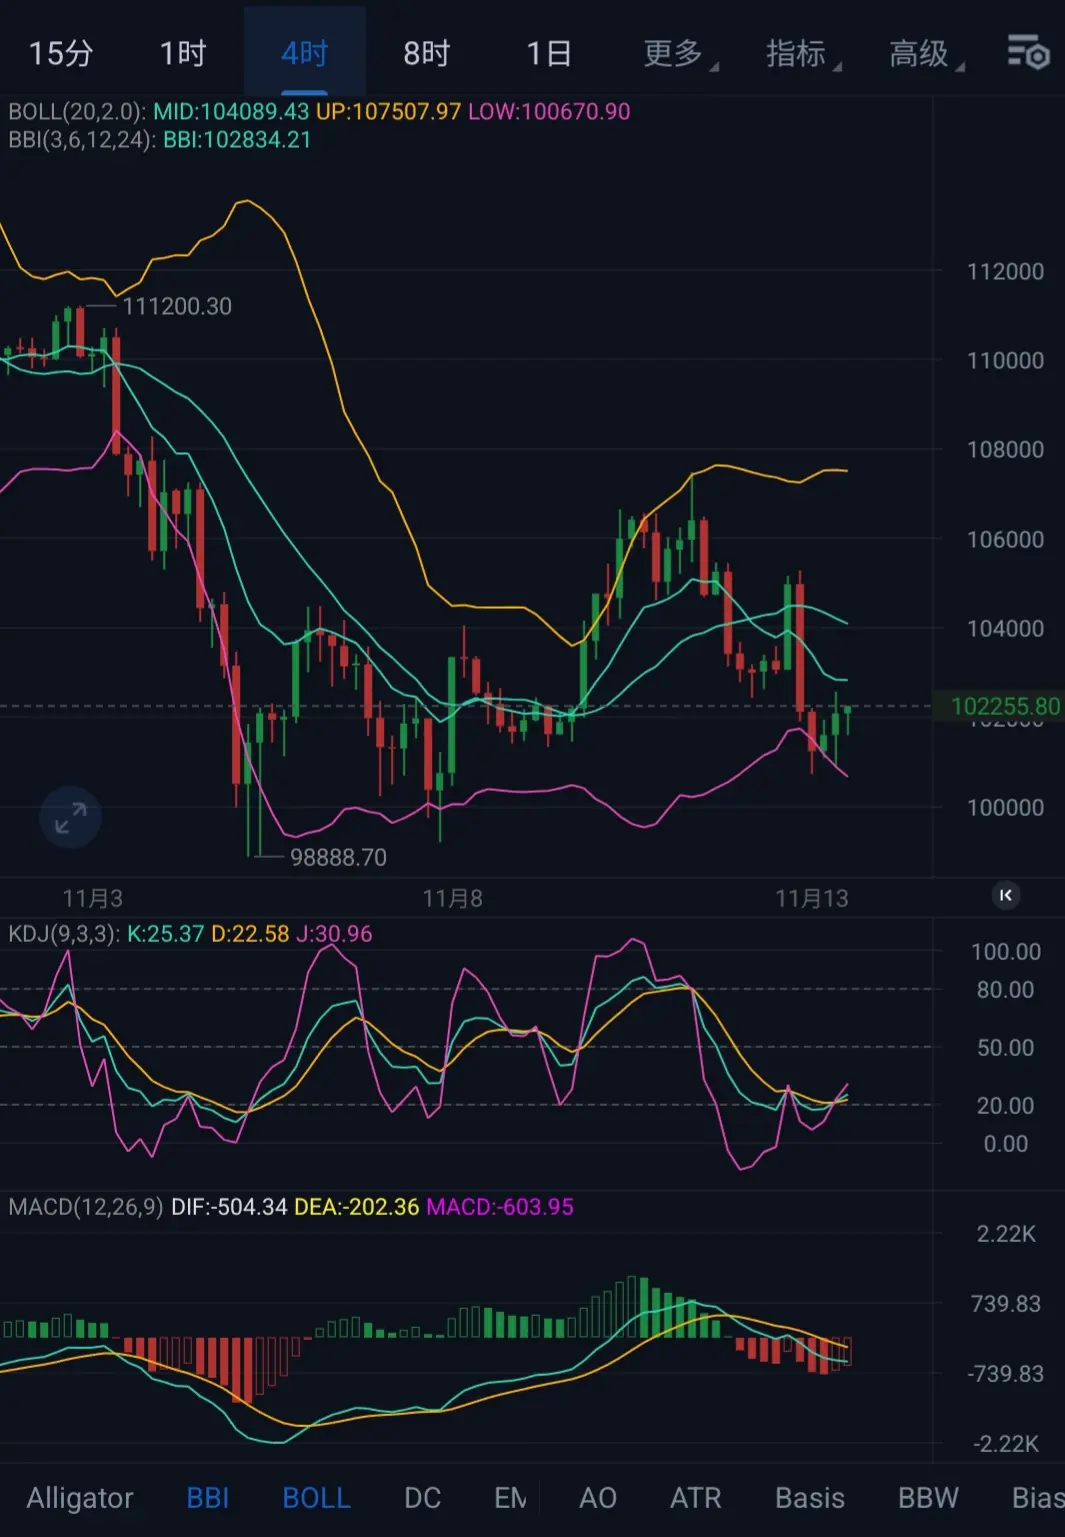Tap the KDJ J:30.96 value
Screen dimensions: 1065x1537
click(x=334, y=934)
